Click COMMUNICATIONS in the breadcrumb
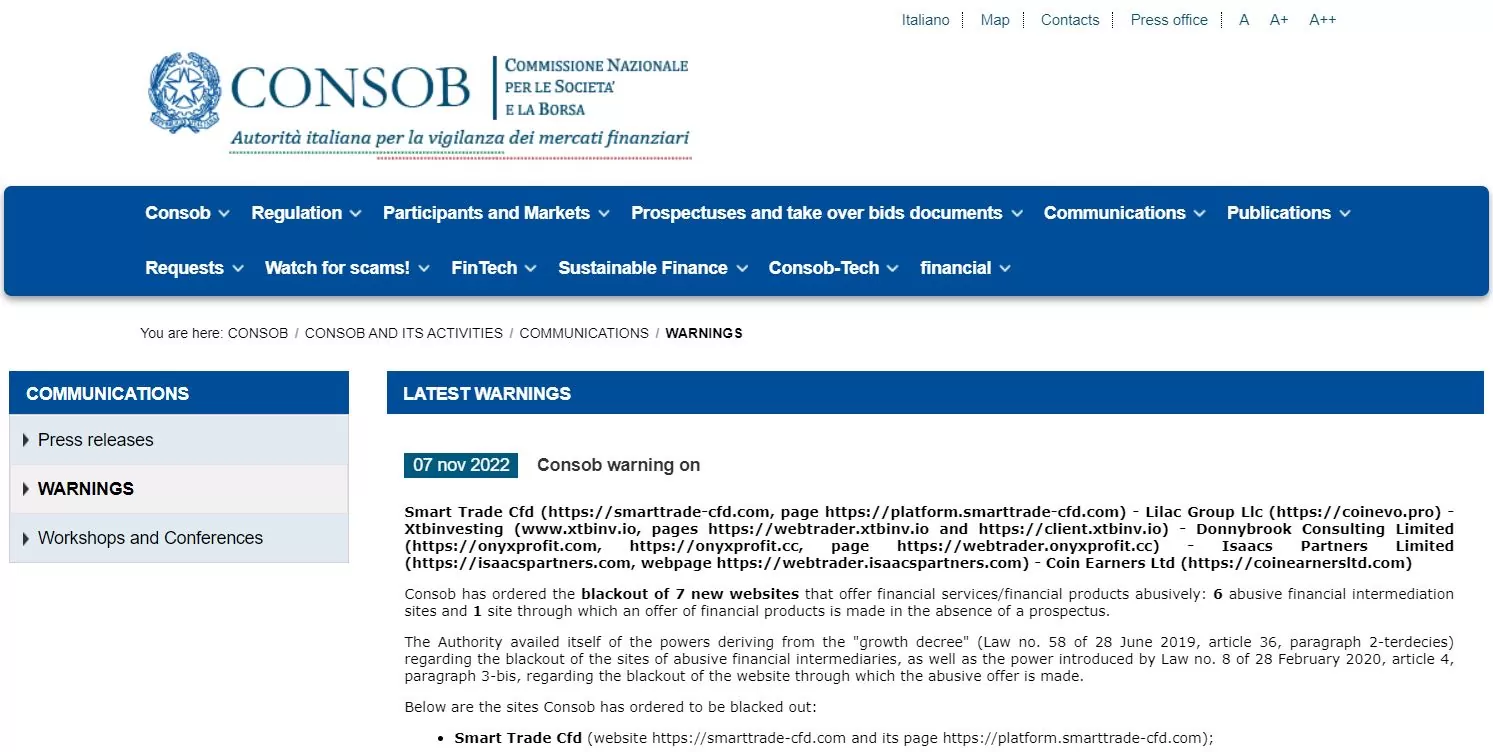1493x752 pixels. tap(584, 333)
